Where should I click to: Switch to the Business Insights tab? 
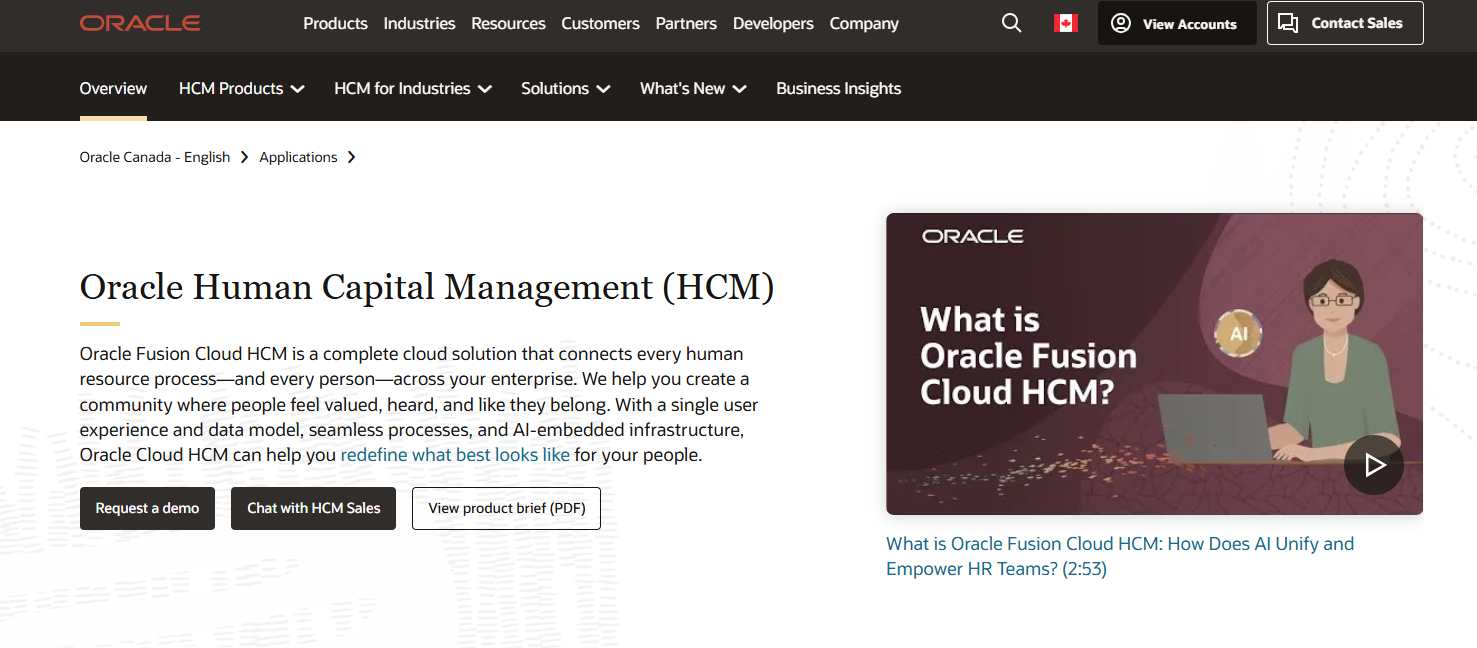pos(838,88)
